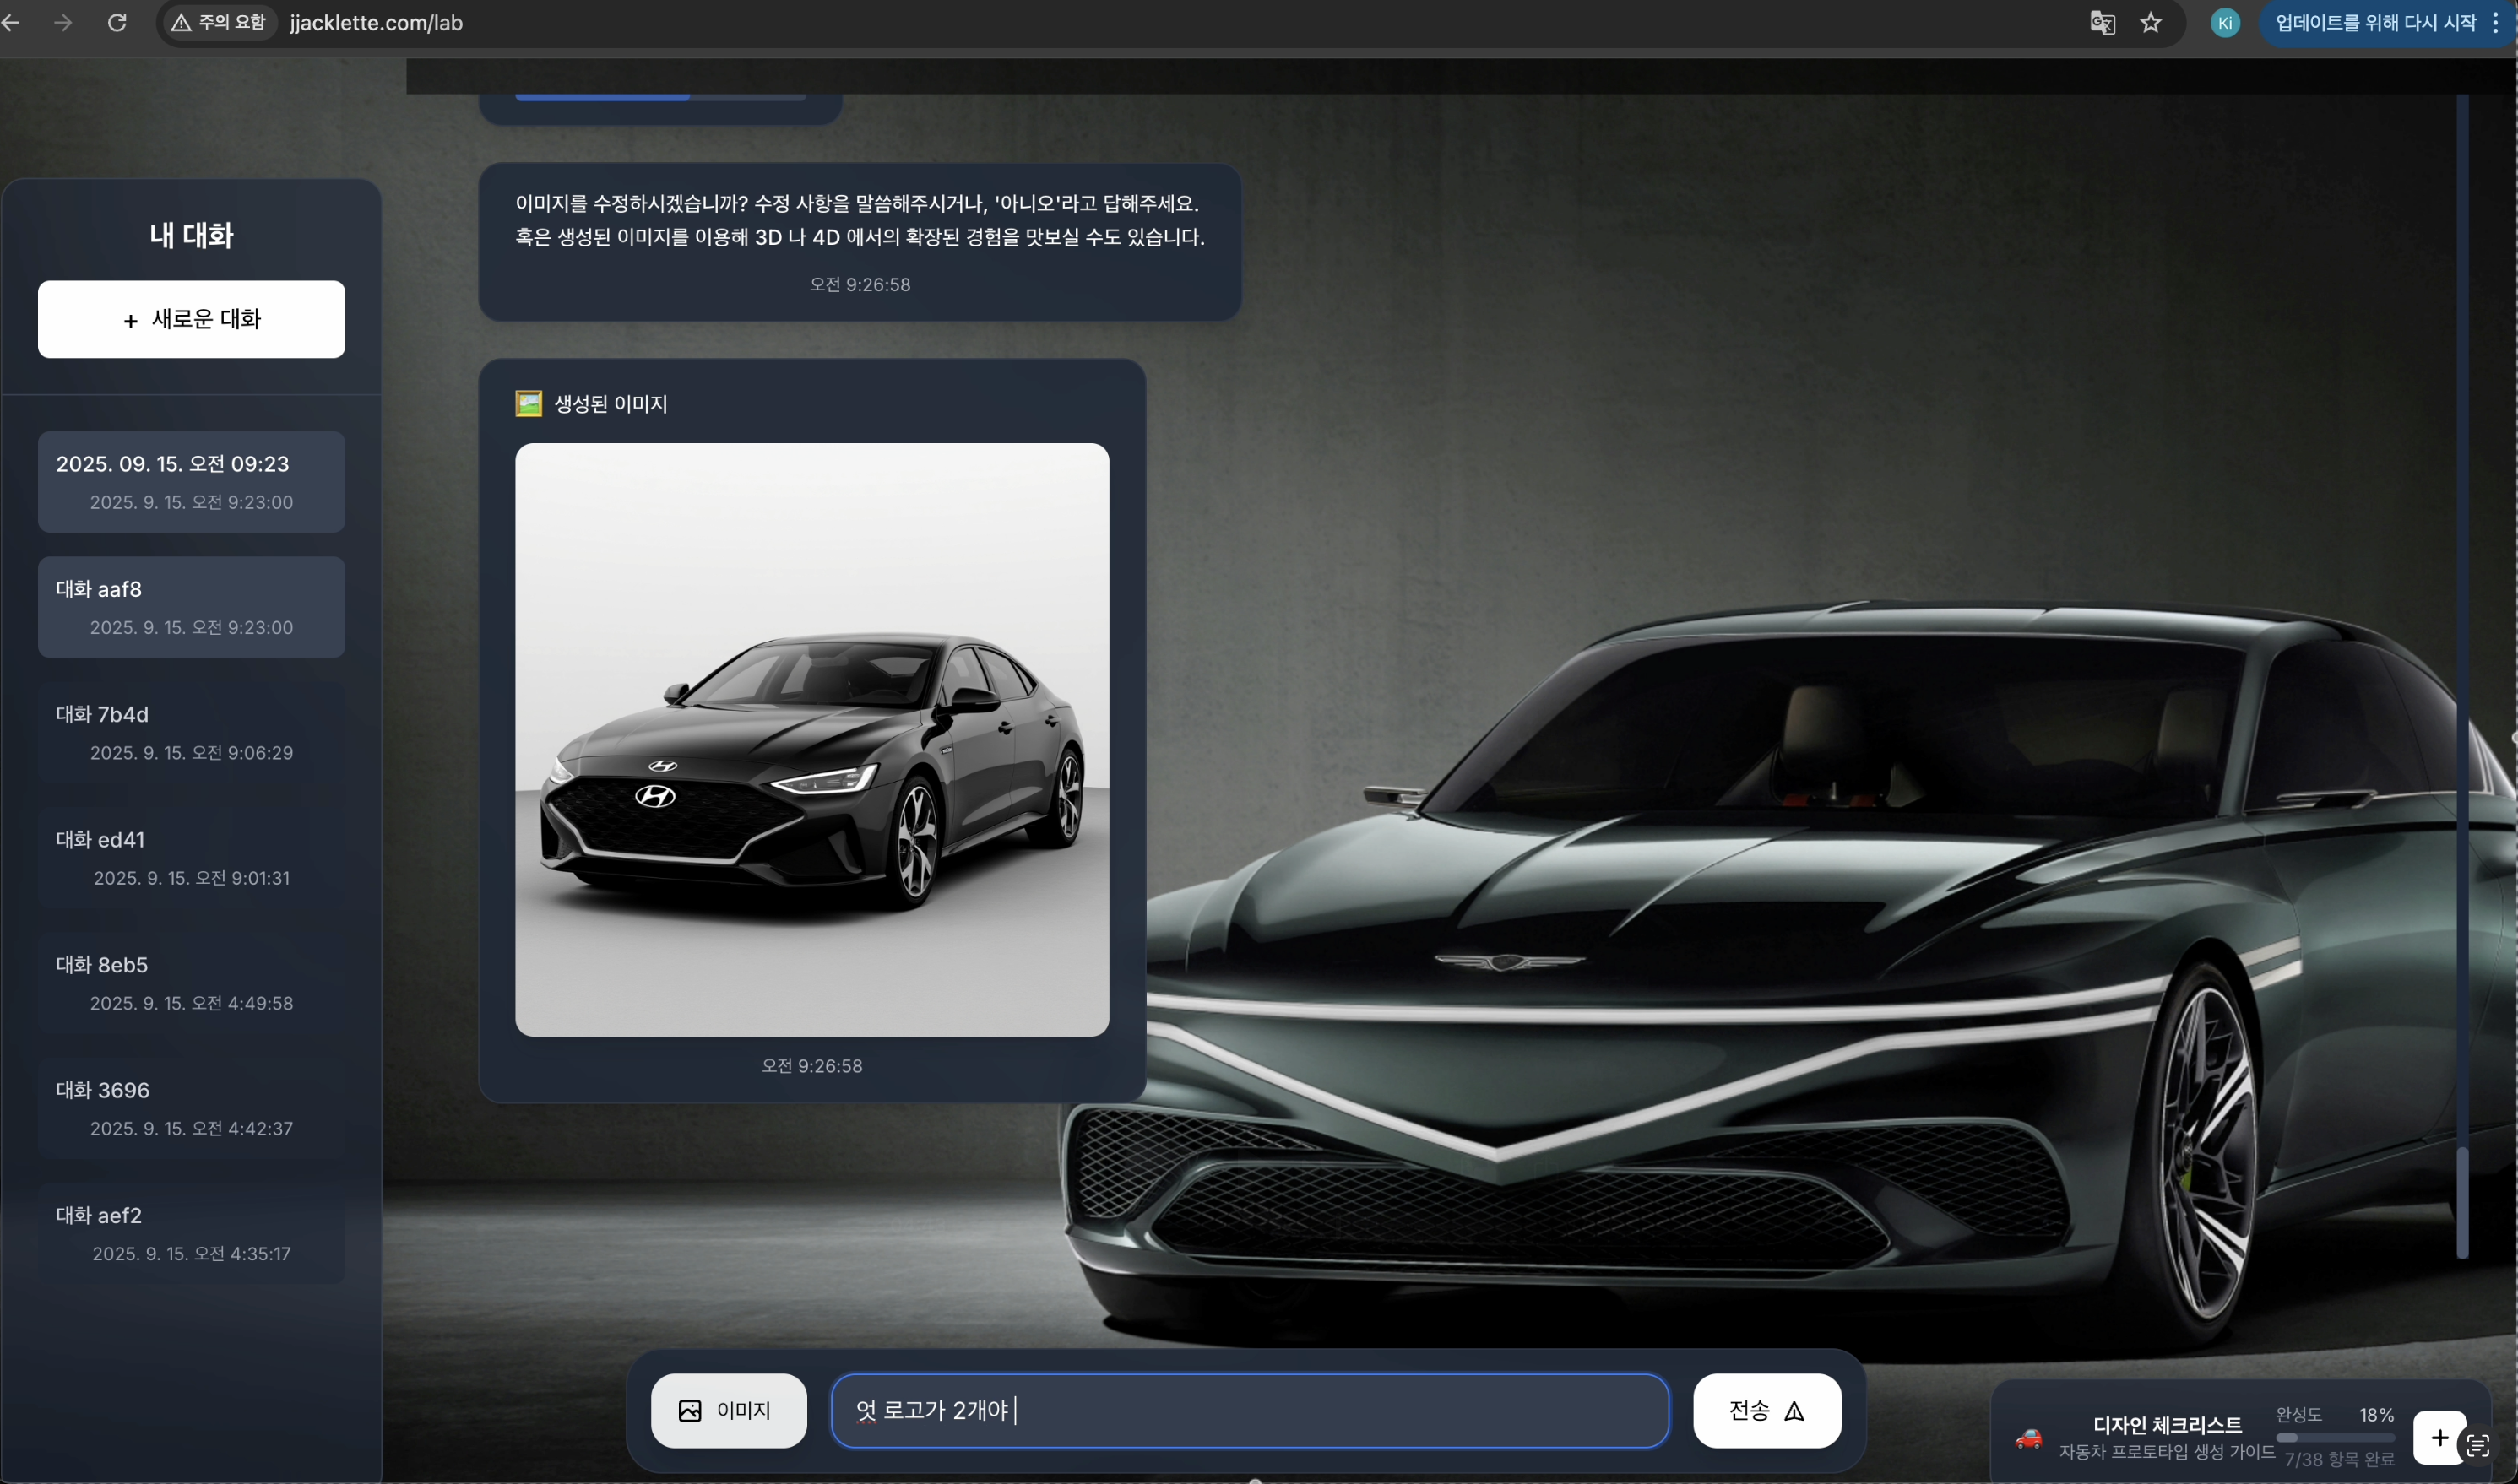The height and width of the screenshot is (1484, 2518).
Task: Click the browser reload icon
Action: coord(117,22)
